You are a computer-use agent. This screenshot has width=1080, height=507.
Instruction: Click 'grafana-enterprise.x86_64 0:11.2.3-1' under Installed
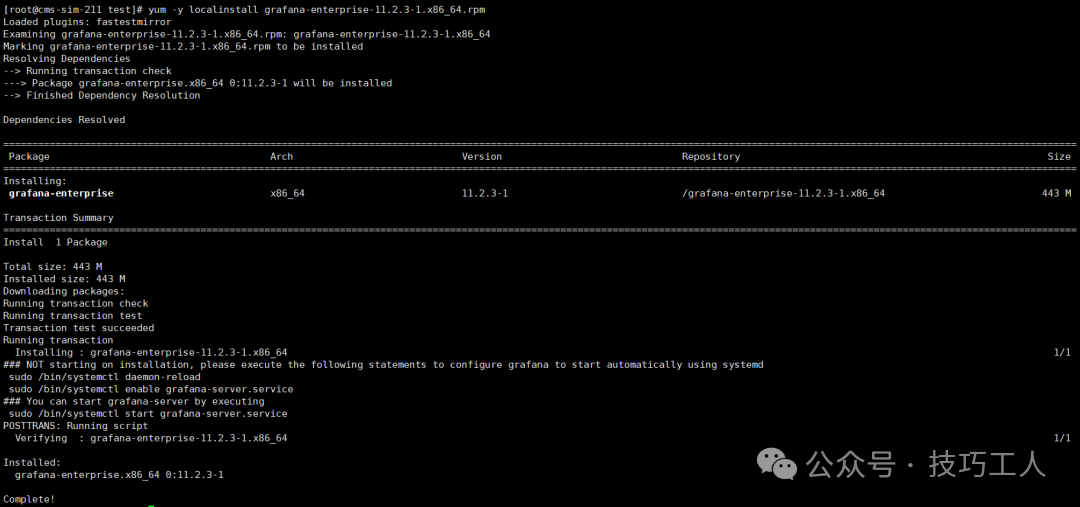(119, 475)
